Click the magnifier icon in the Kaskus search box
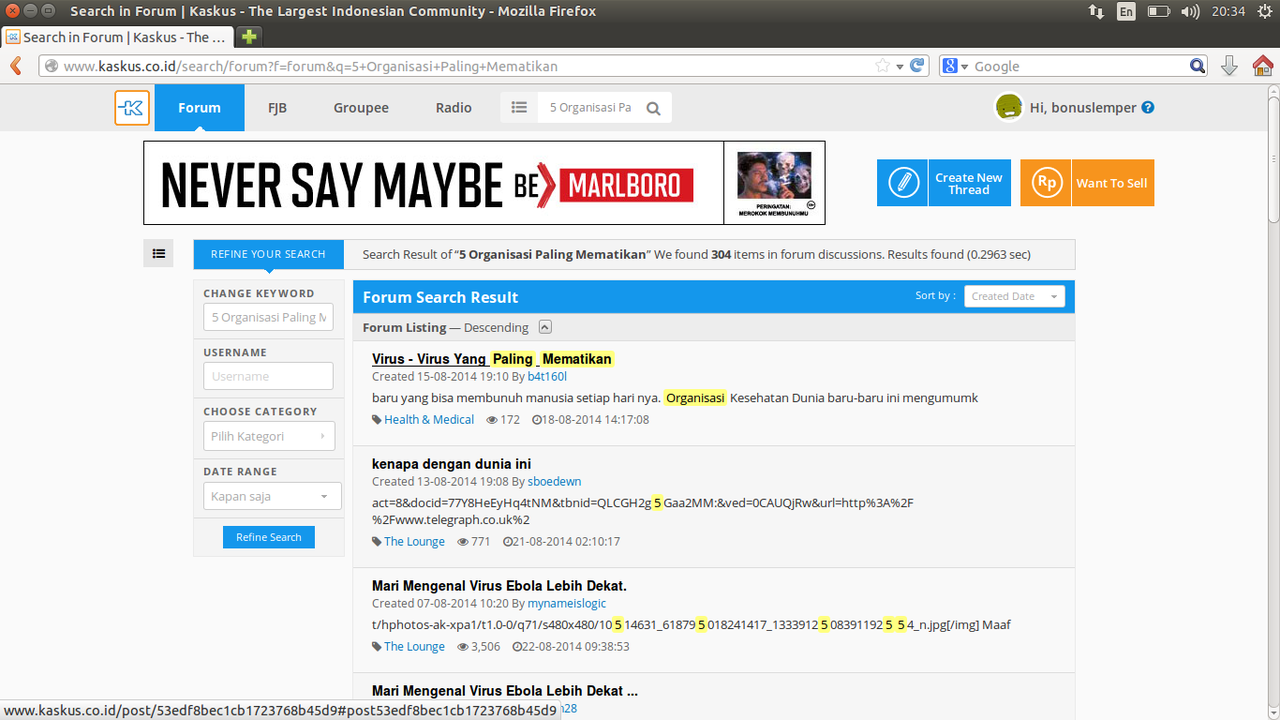Viewport: 1280px width, 720px height. pos(654,108)
